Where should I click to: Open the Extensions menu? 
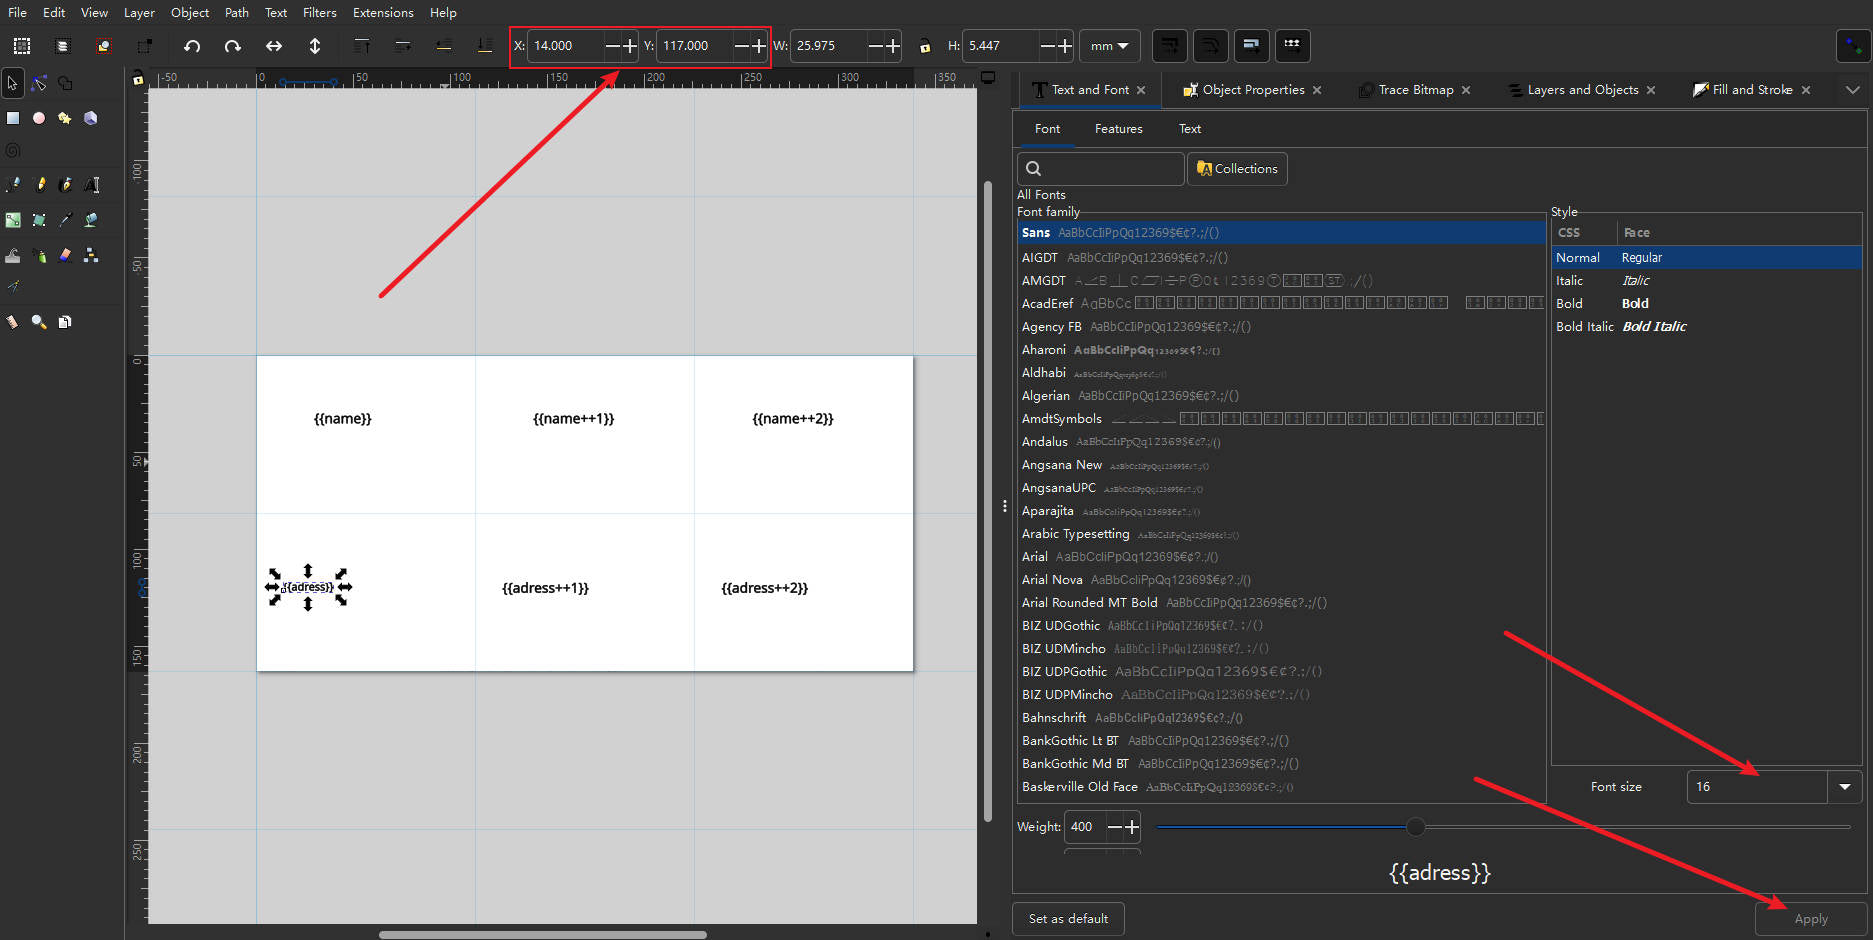[x=383, y=13]
